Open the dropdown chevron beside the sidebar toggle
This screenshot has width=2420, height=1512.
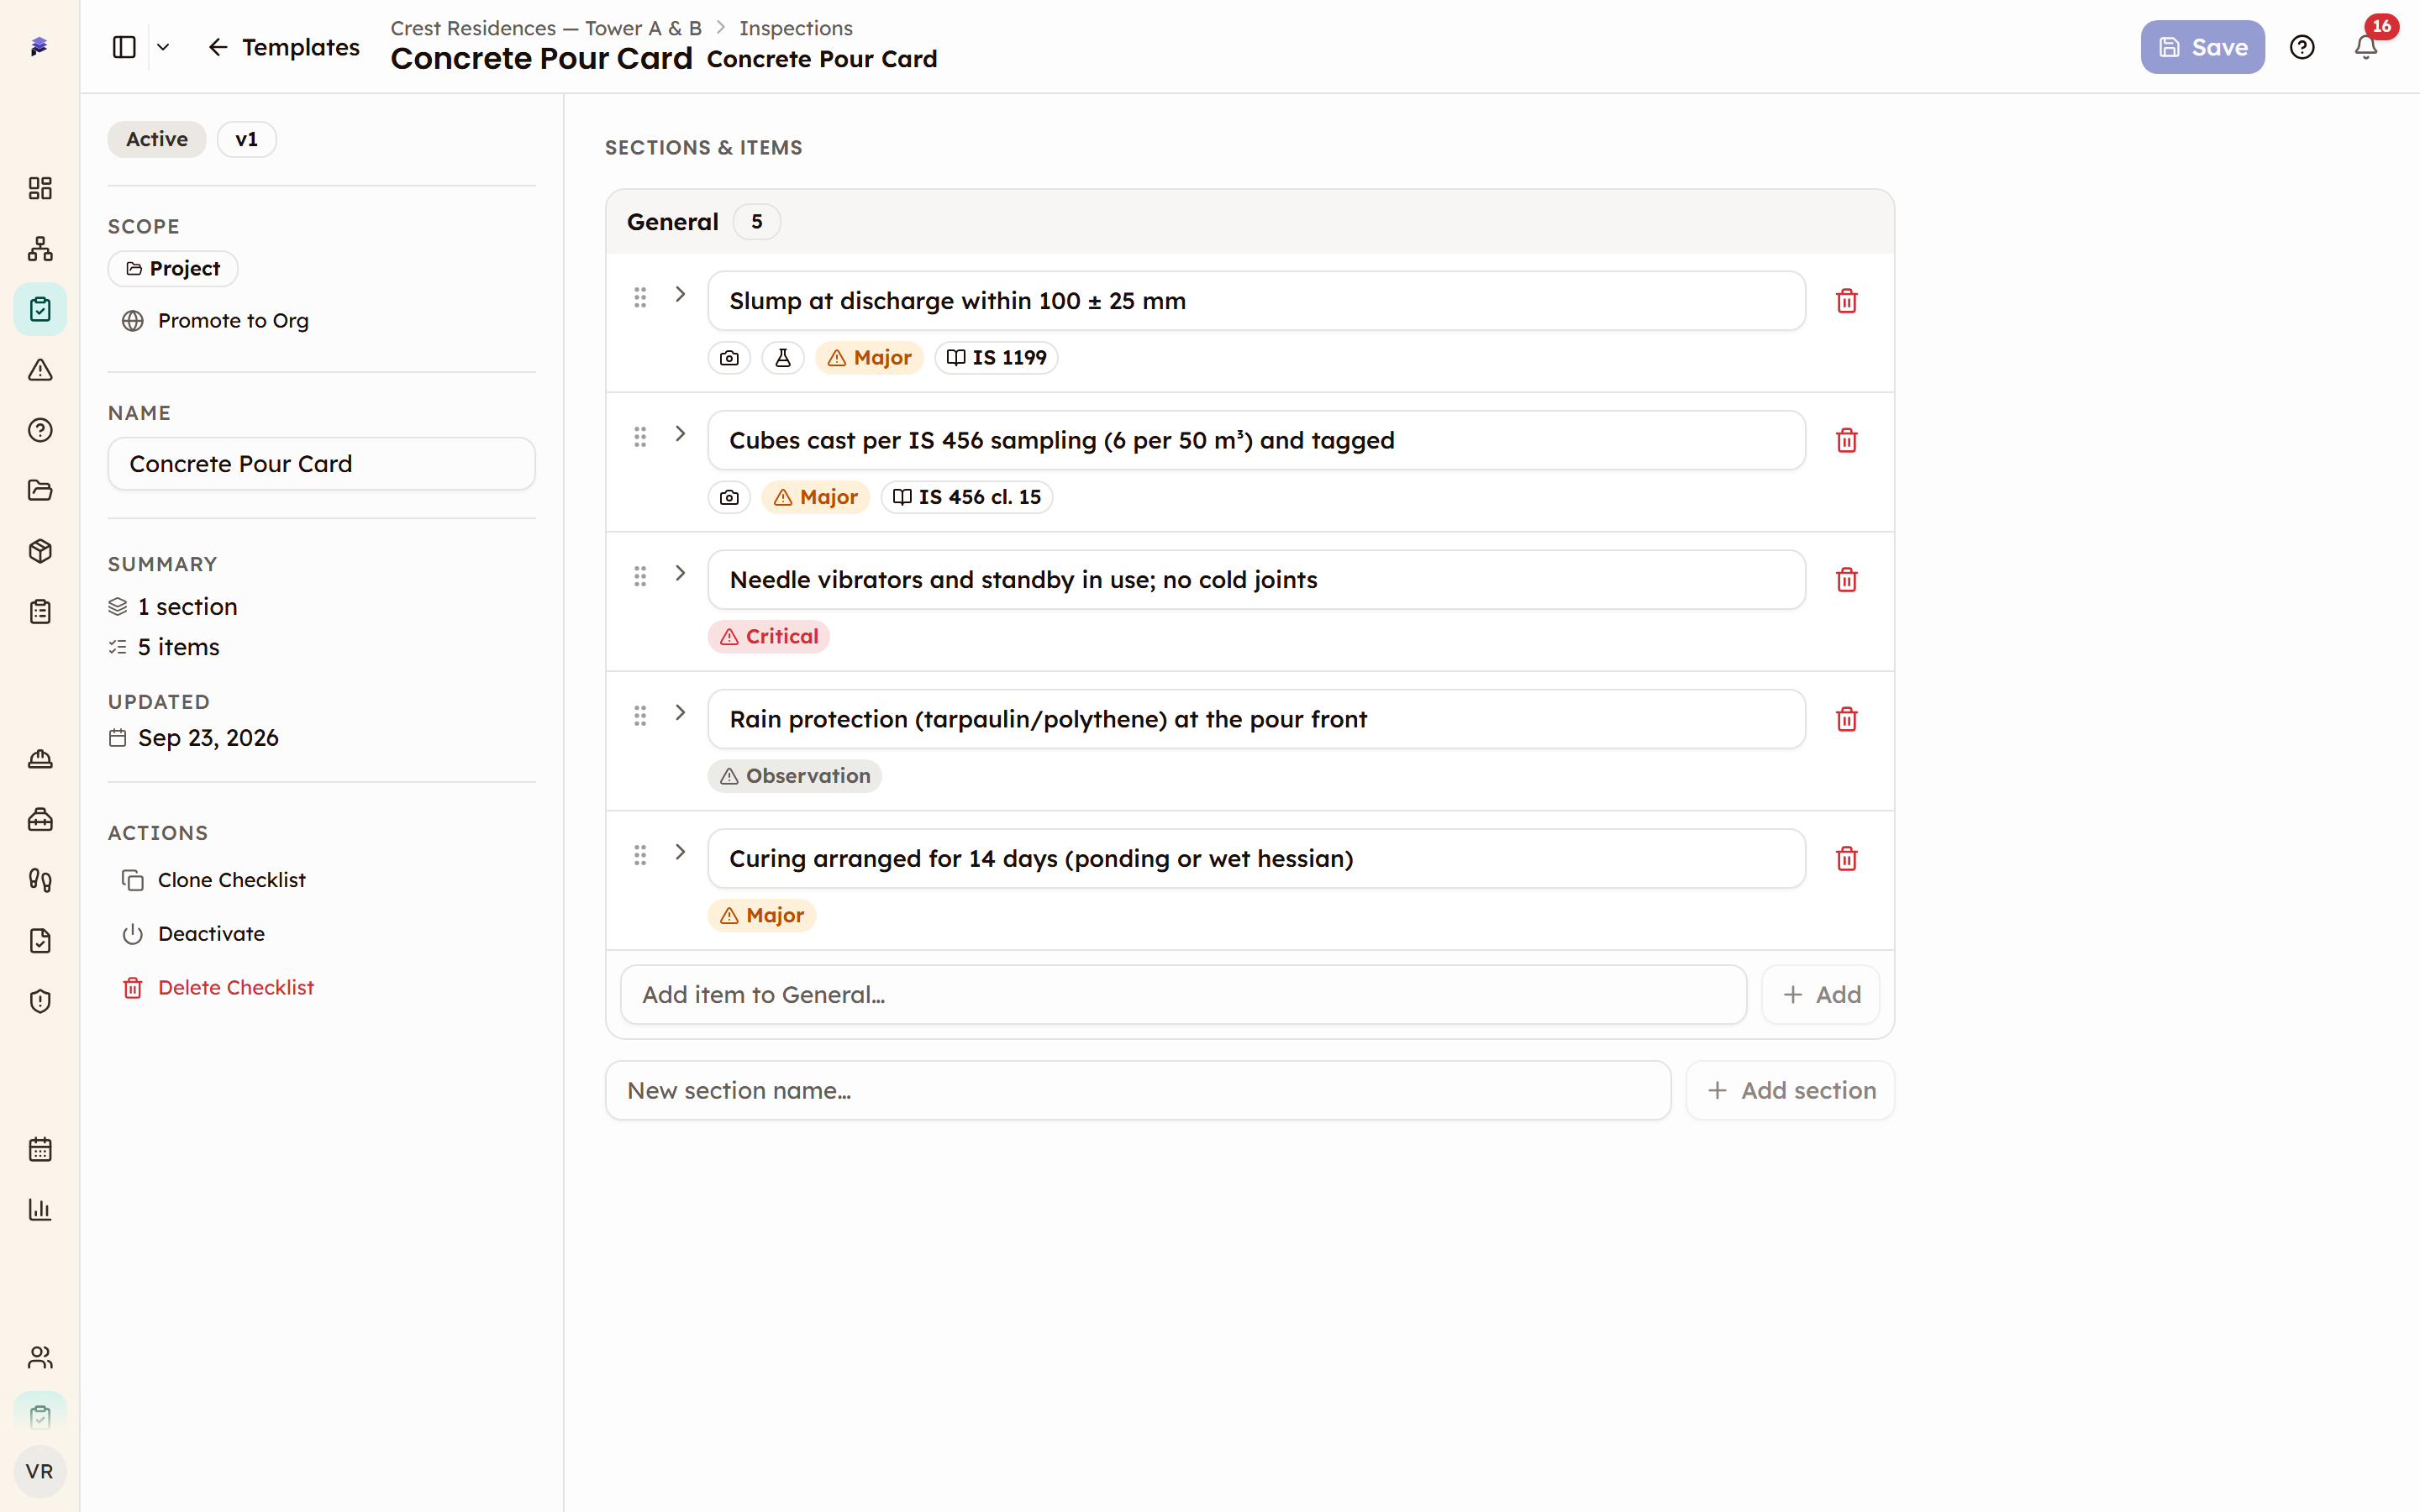pos(163,47)
